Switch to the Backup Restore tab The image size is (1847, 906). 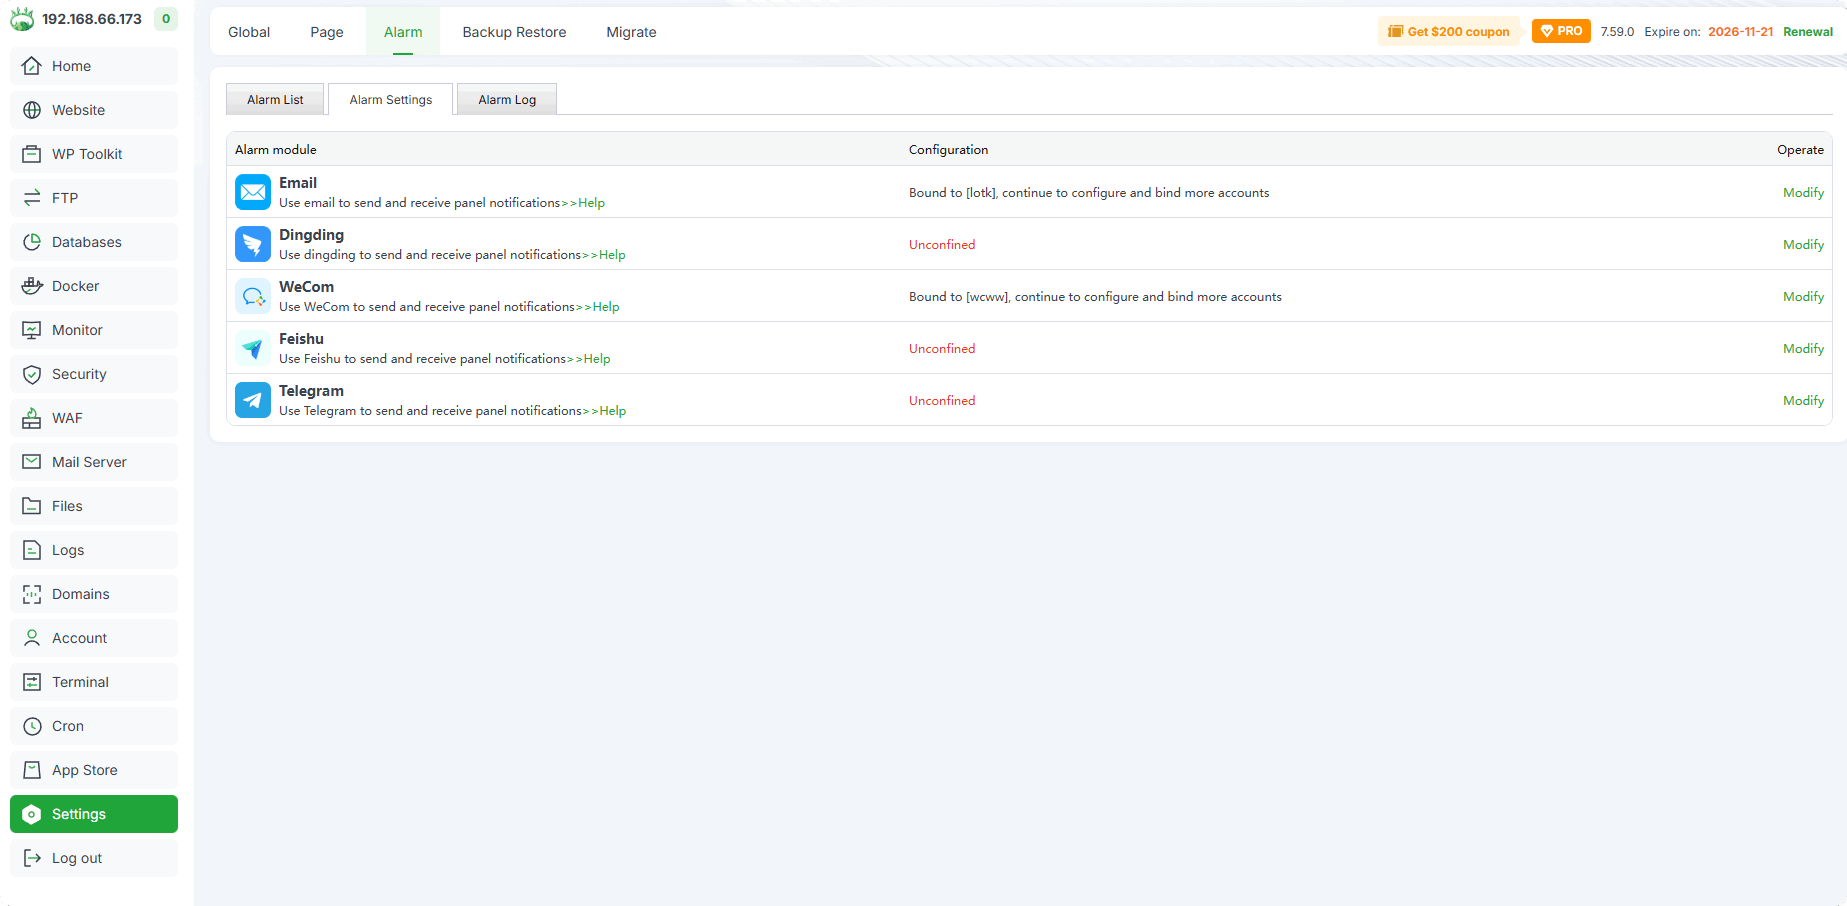pyautogui.click(x=514, y=32)
